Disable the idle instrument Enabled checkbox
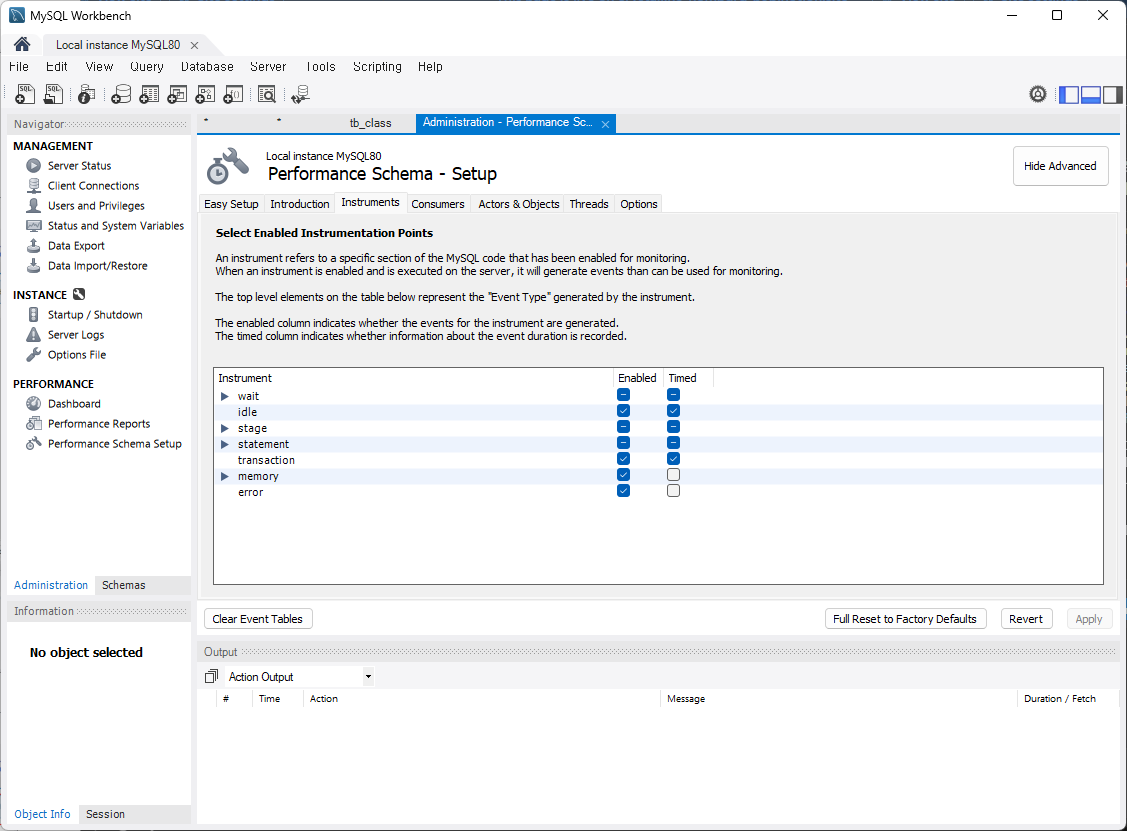This screenshot has height=831, width=1127. pyautogui.click(x=623, y=410)
